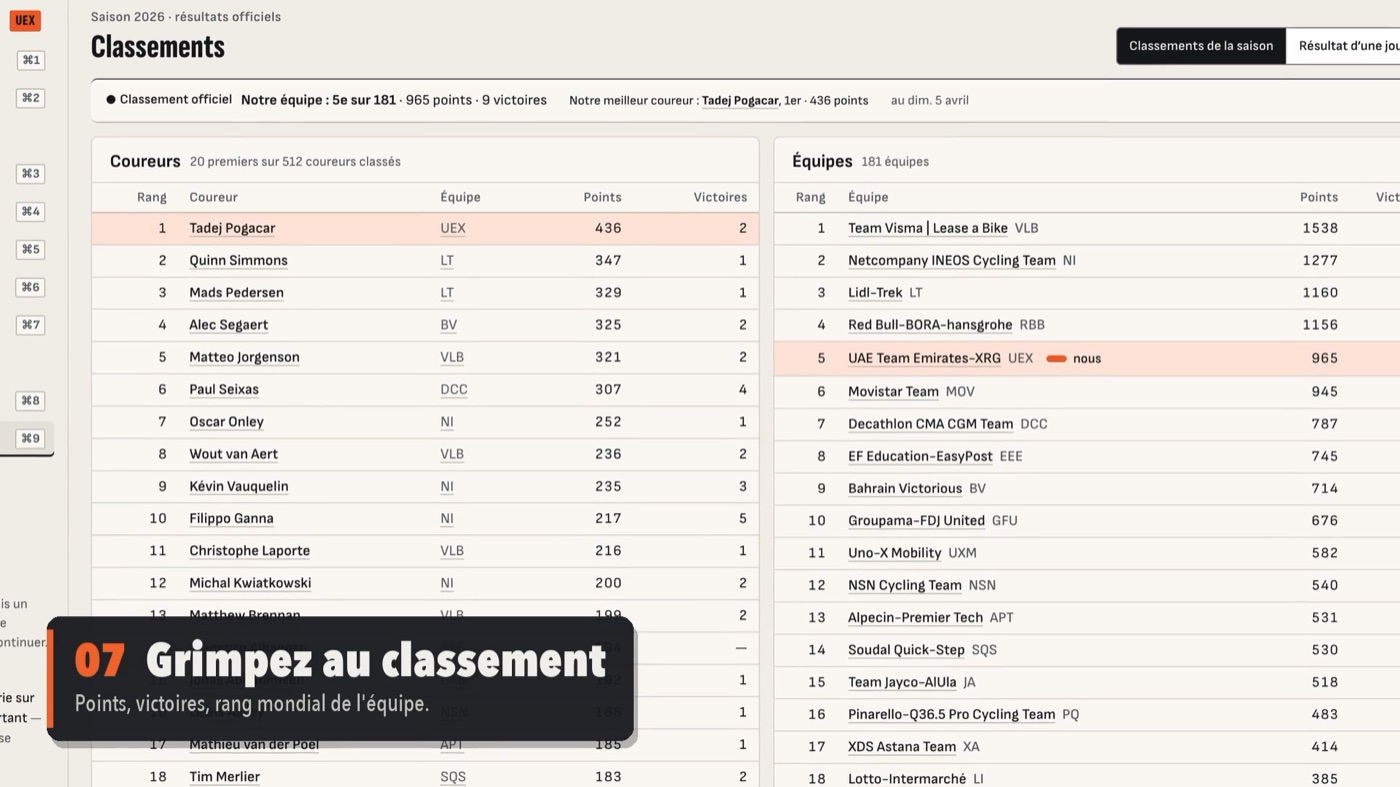The image size is (1400, 787).
Task: Open XDS Astana Team
Action: coord(902,747)
